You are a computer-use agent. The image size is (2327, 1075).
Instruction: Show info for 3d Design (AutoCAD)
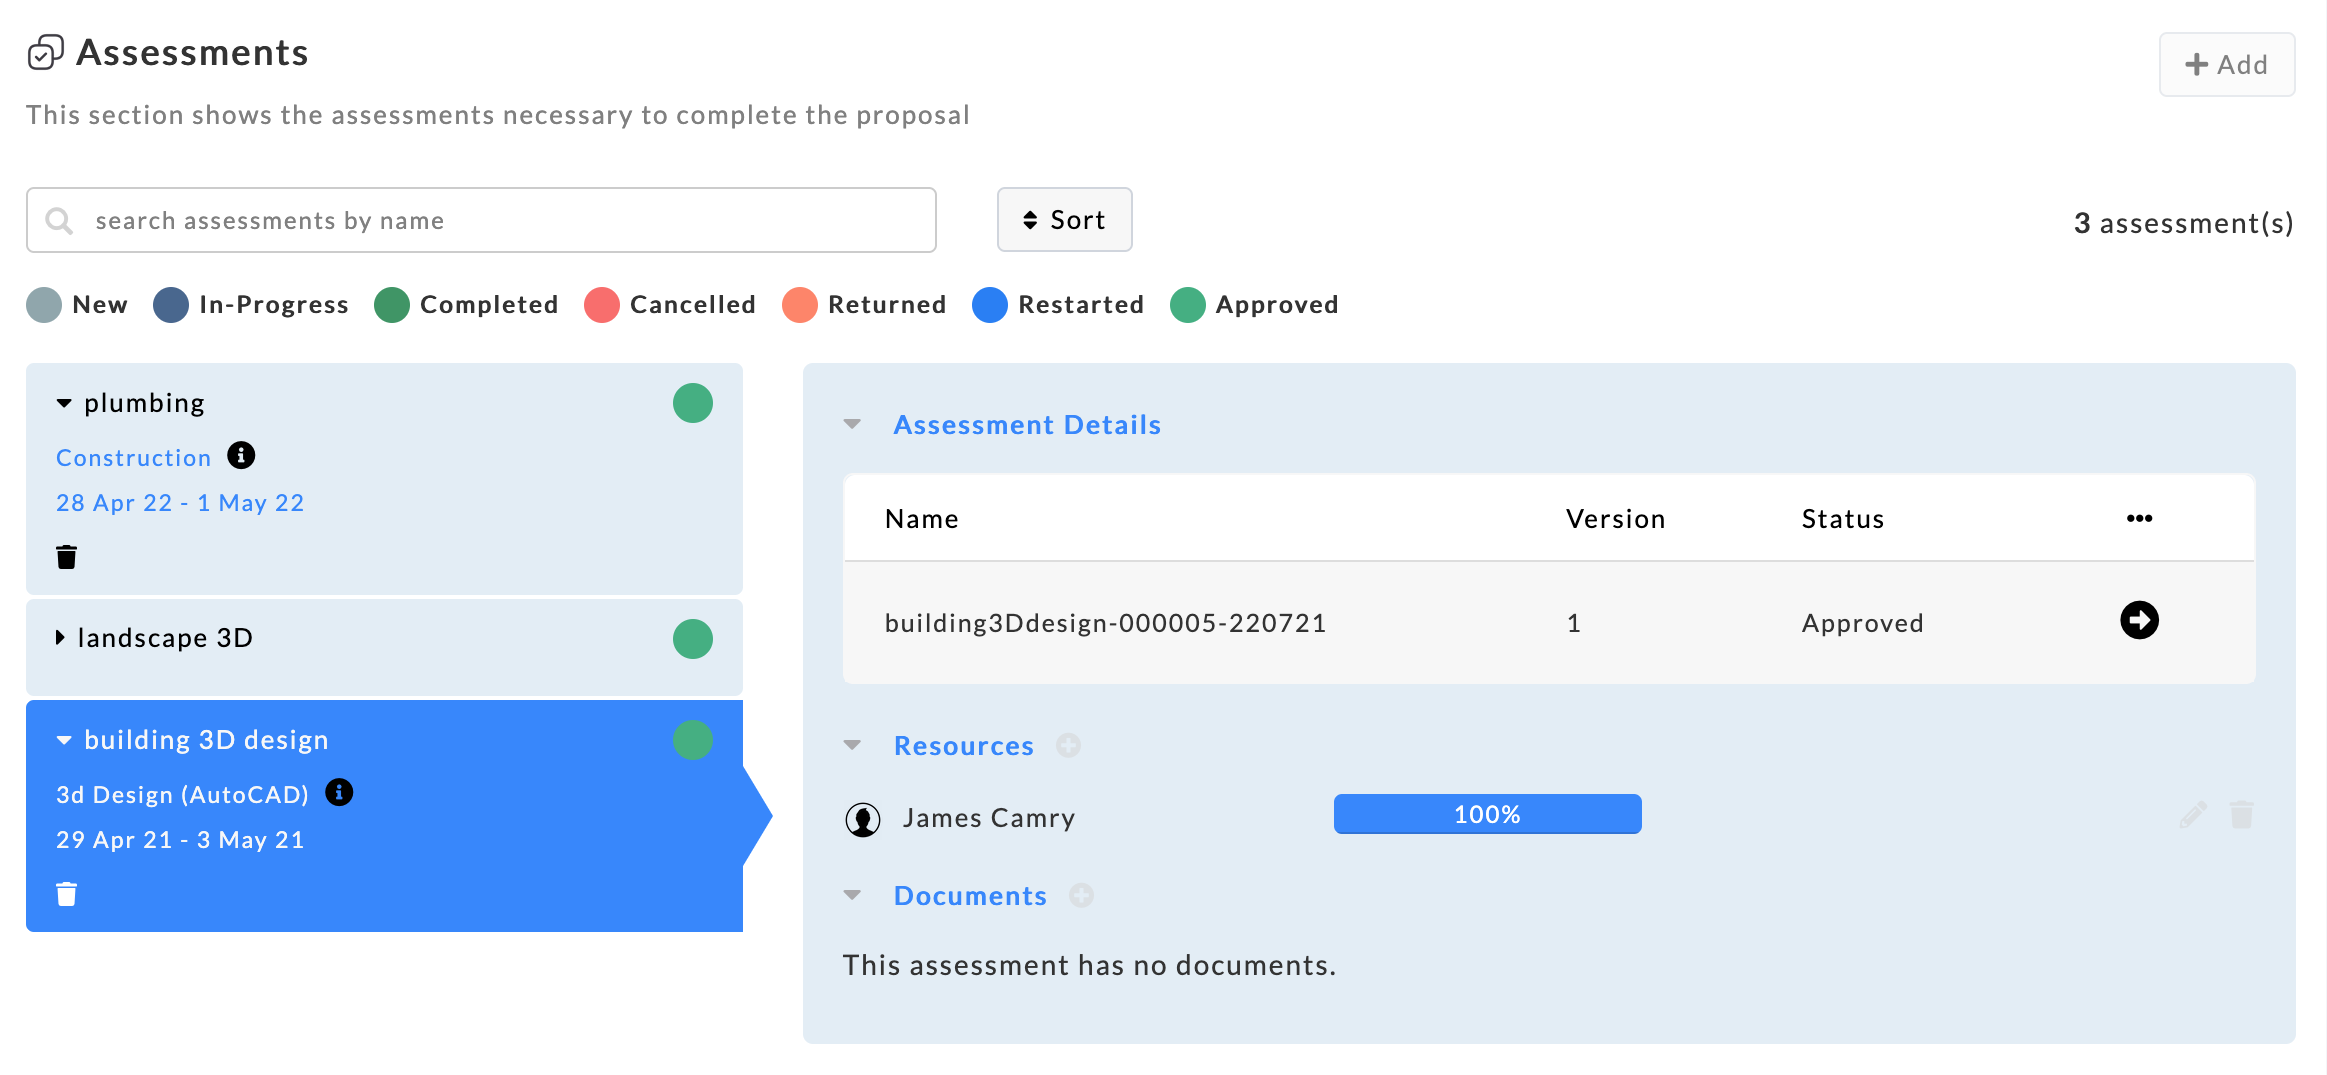(x=339, y=793)
